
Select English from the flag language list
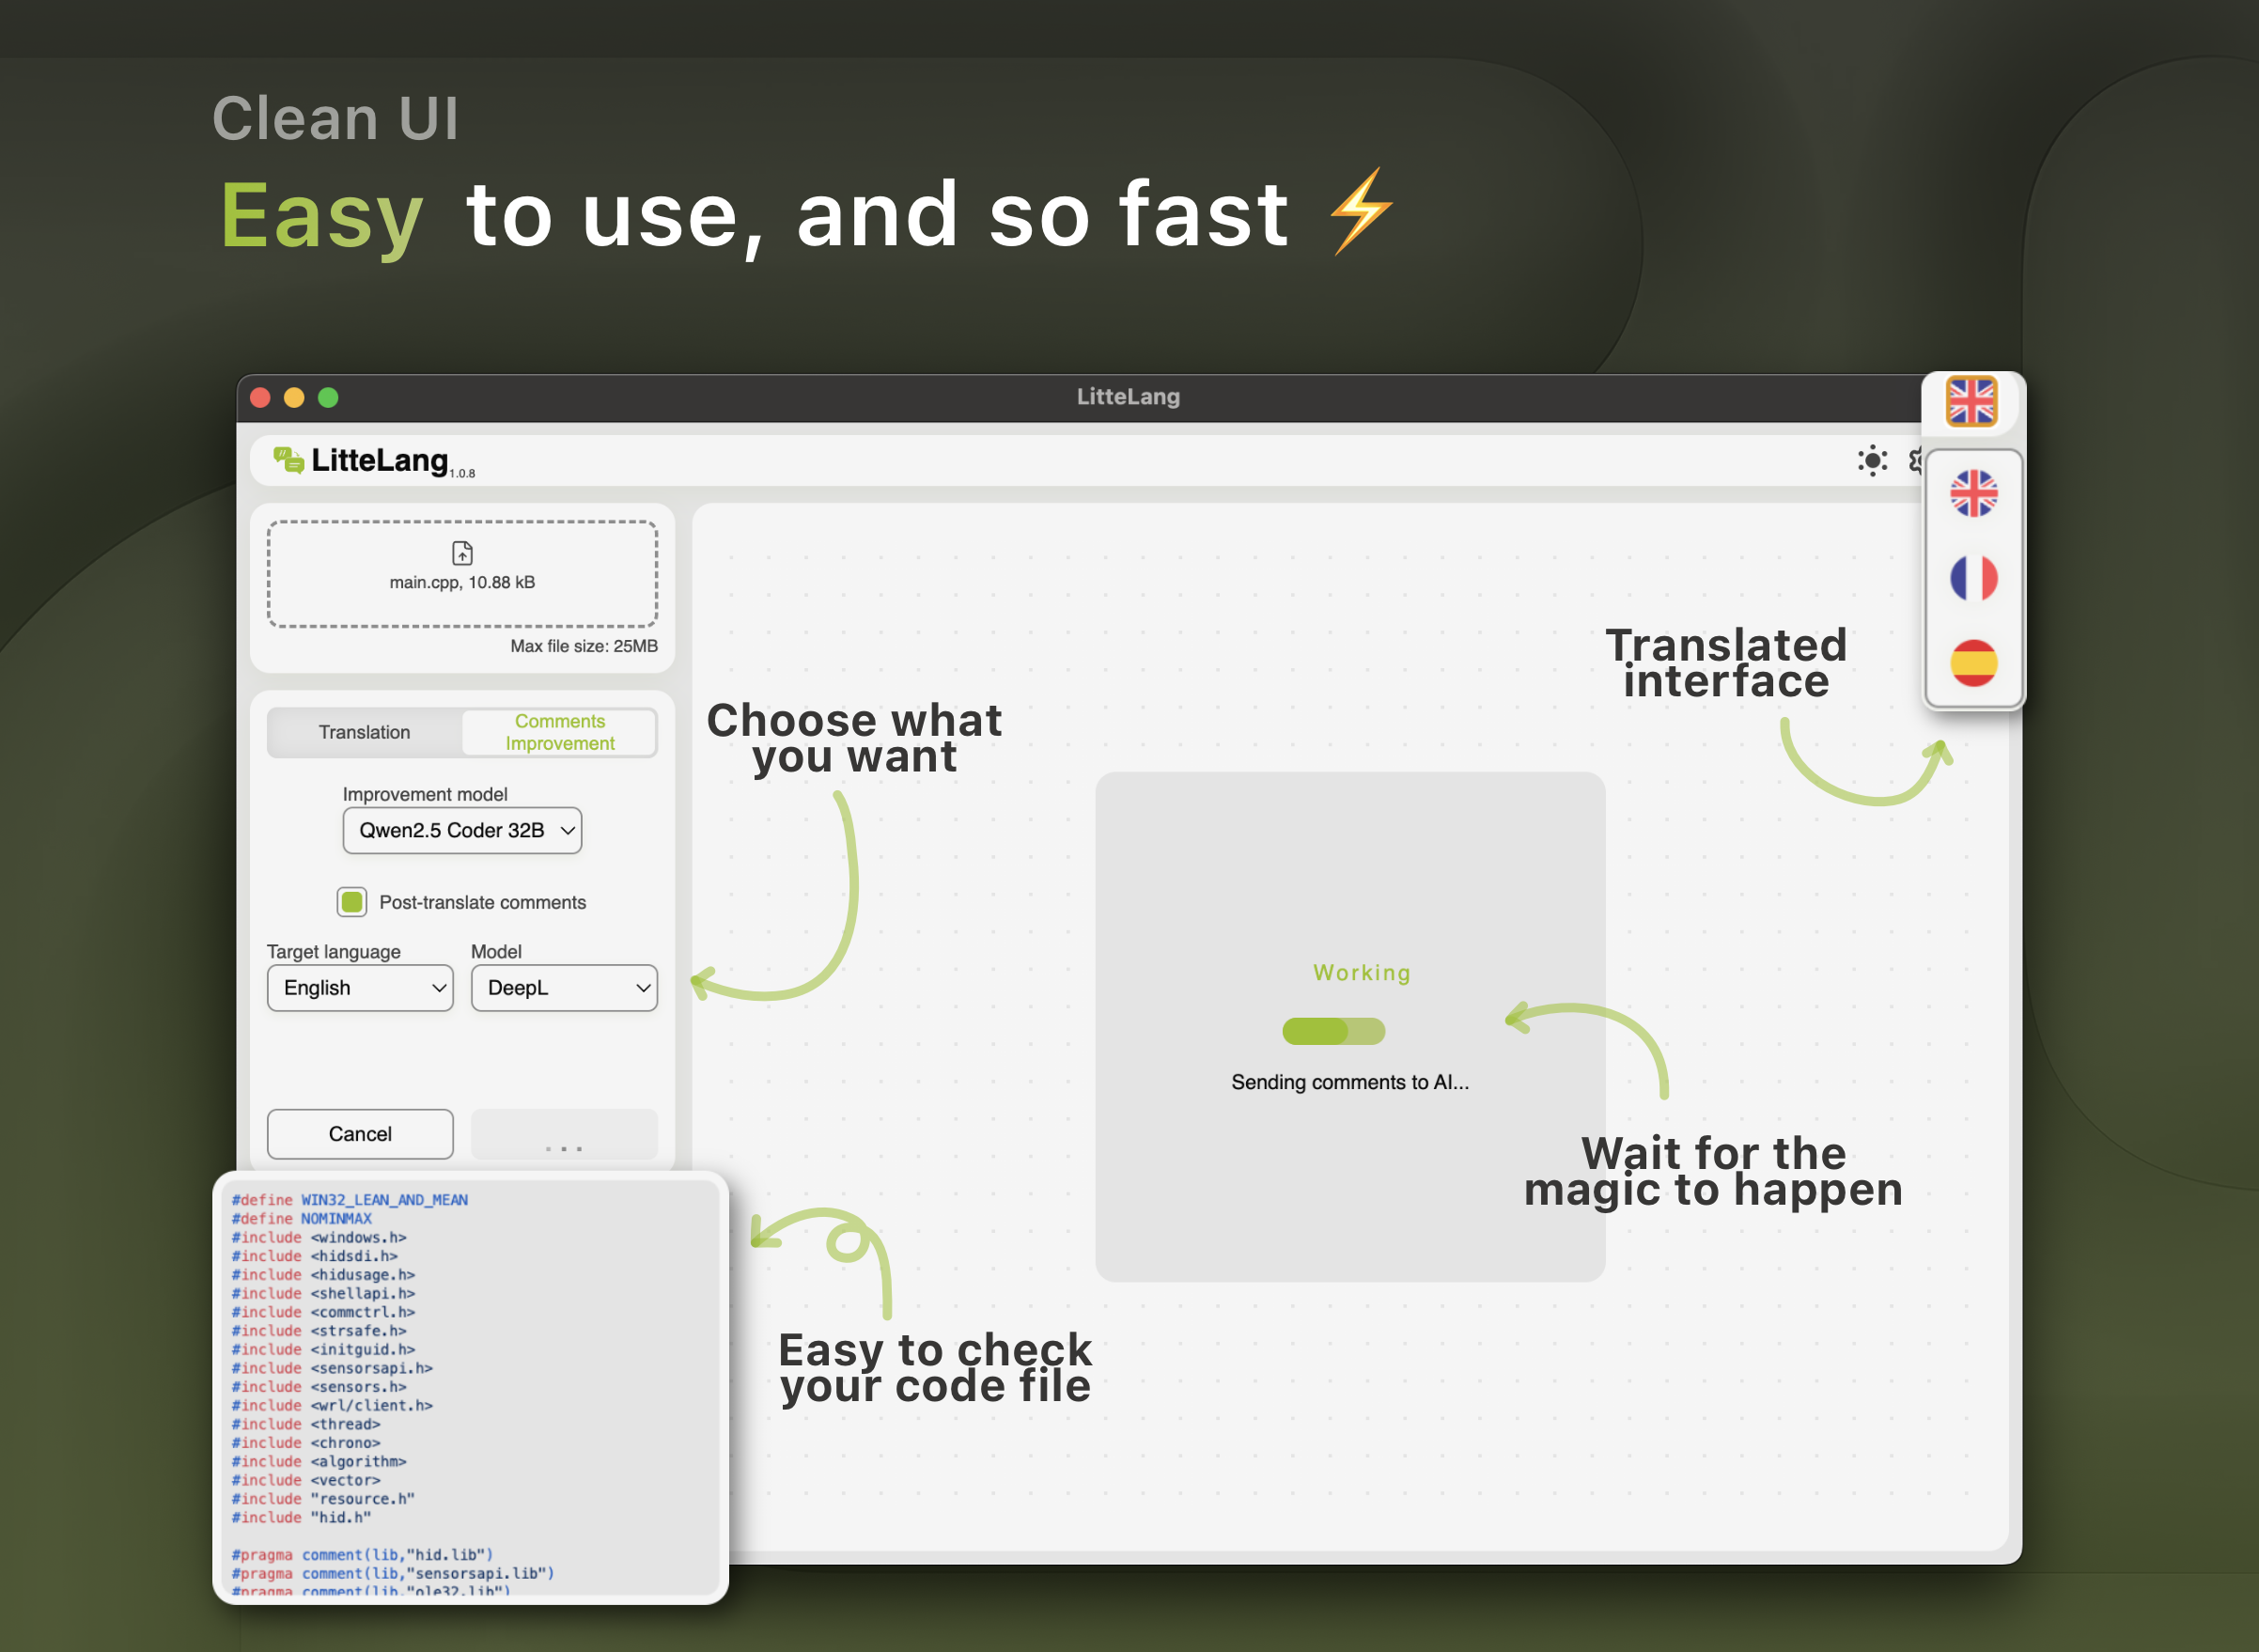pos(1973,493)
